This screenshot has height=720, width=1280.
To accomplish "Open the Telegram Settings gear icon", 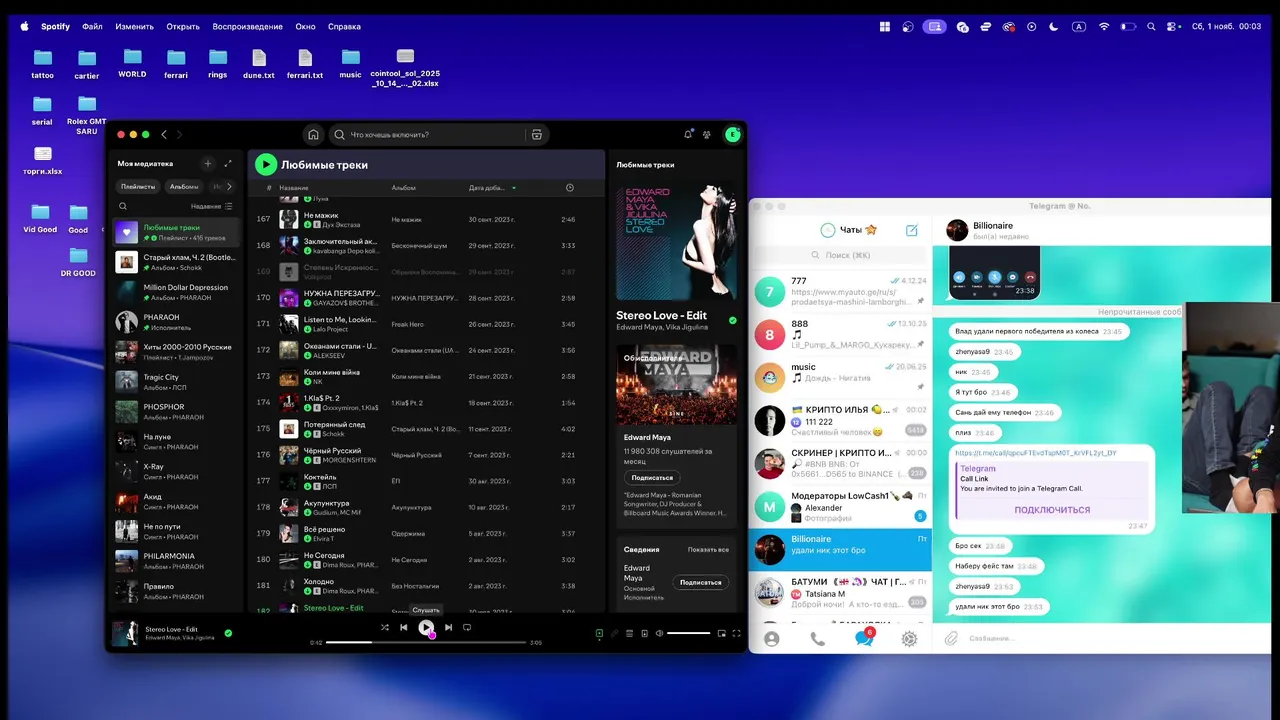I will pos(909,639).
